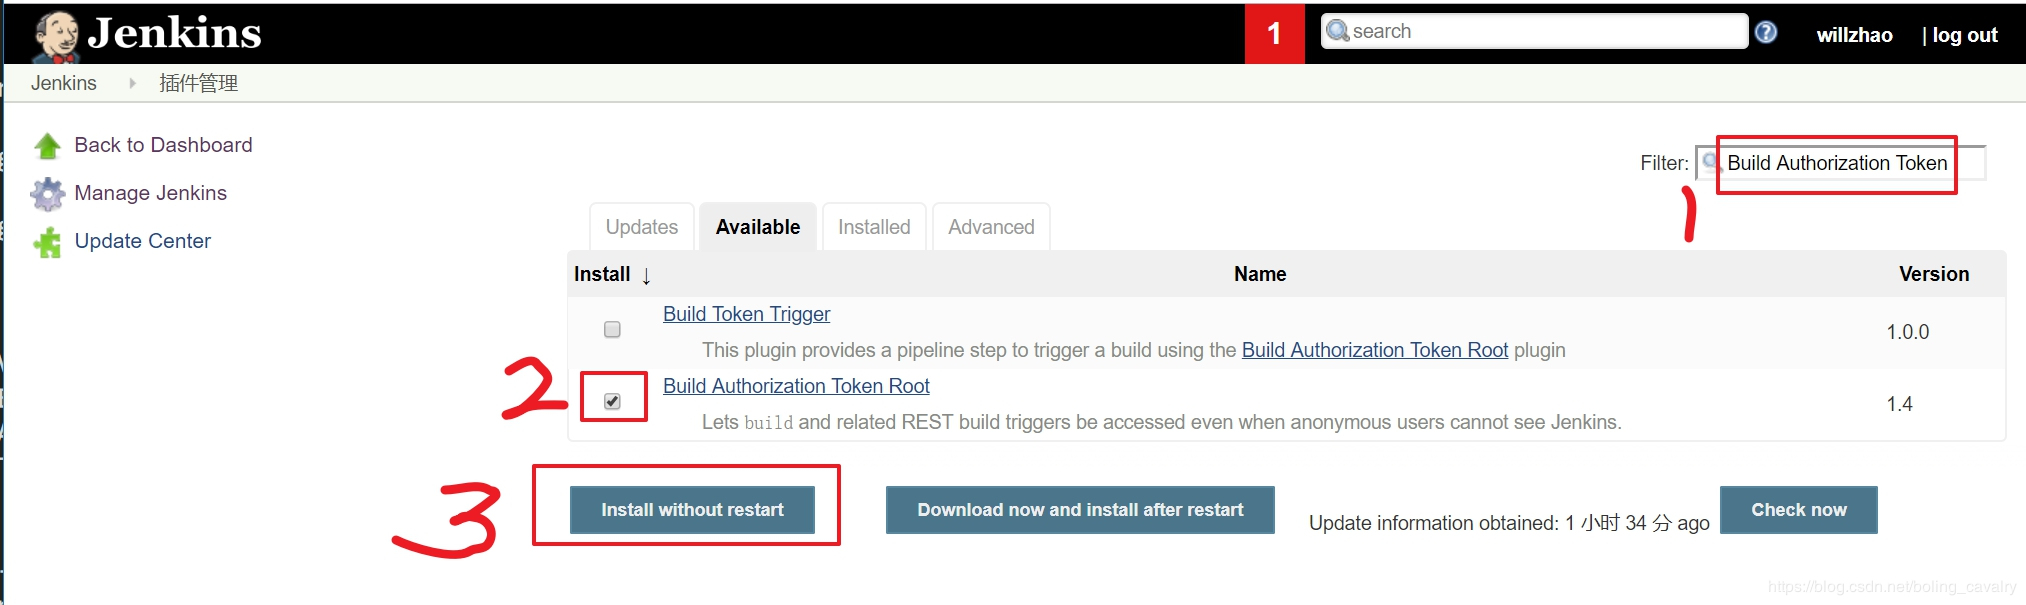This screenshot has height=605, width=2026.
Task: Sort by the Name column header
Action: point(1260,274)
